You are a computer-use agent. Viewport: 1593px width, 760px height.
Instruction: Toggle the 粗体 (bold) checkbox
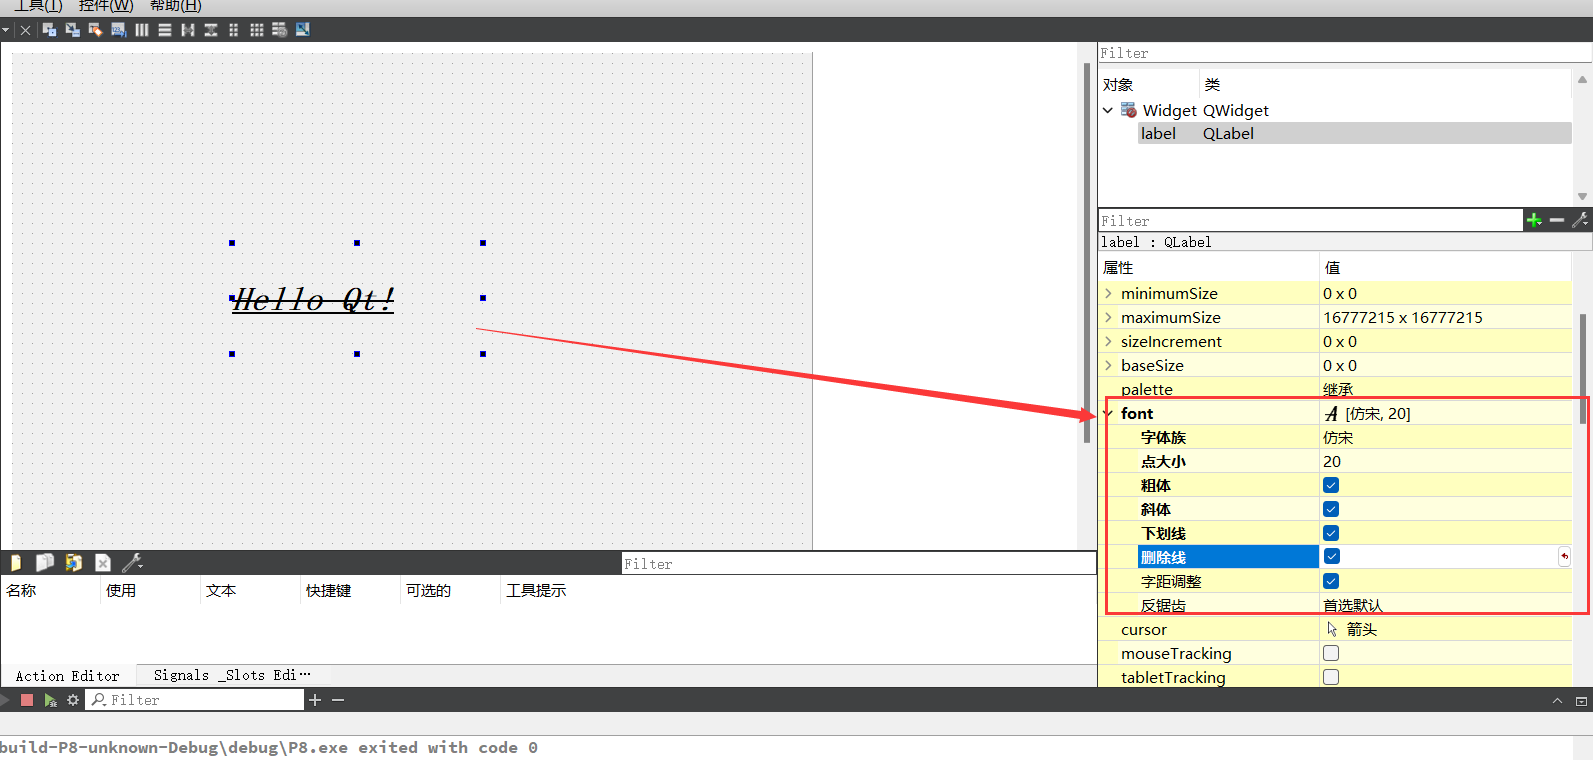[x=1331, y=485]
